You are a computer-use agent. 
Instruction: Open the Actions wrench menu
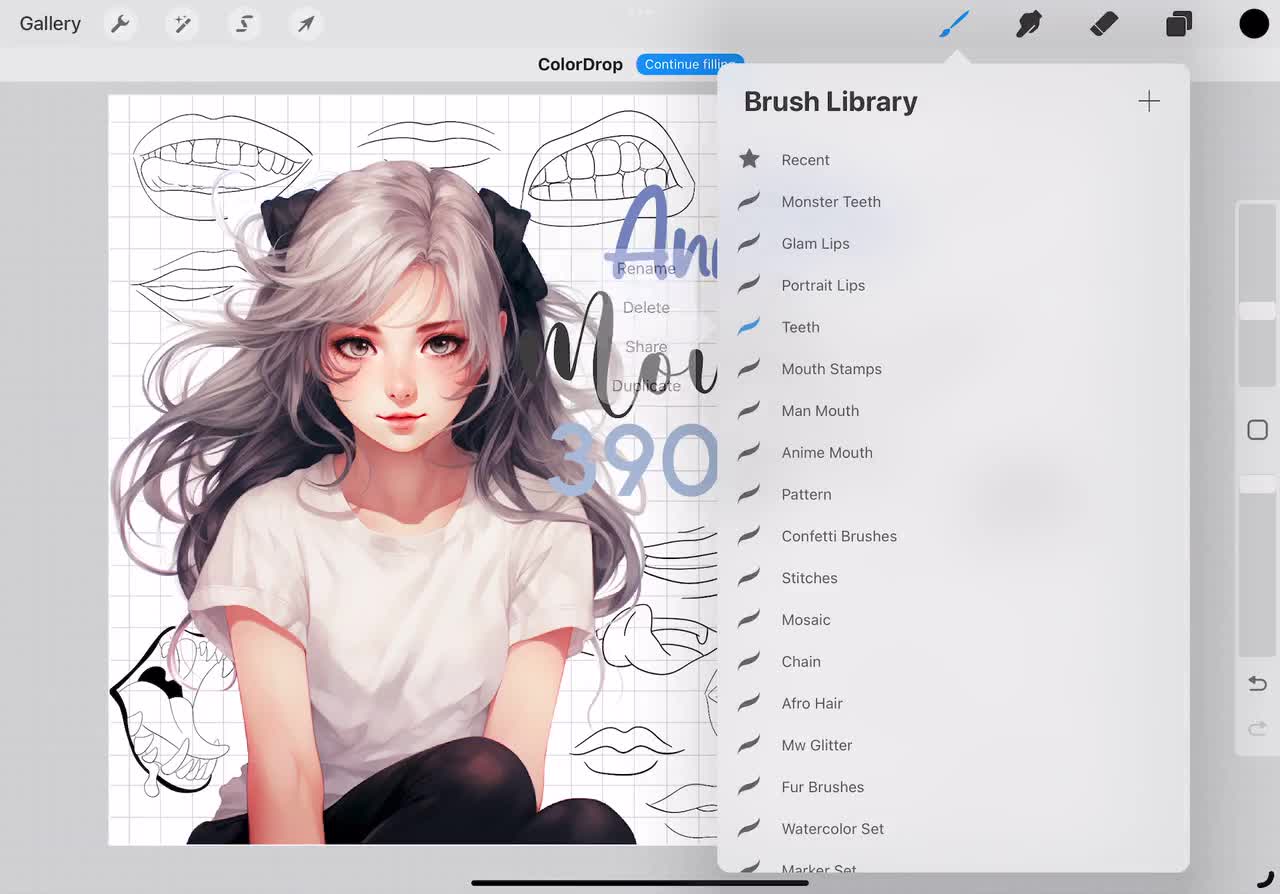click(x=120, y=23)
